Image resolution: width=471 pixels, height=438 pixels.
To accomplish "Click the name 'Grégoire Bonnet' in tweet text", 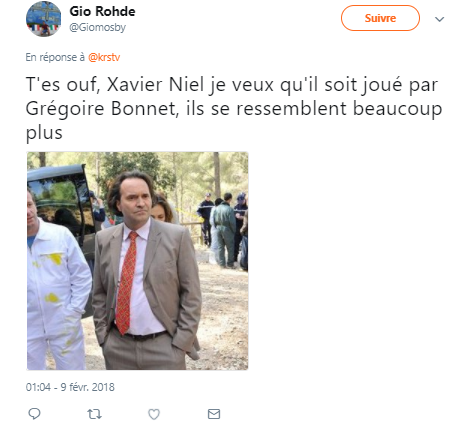I will click(x=101, y=109).
